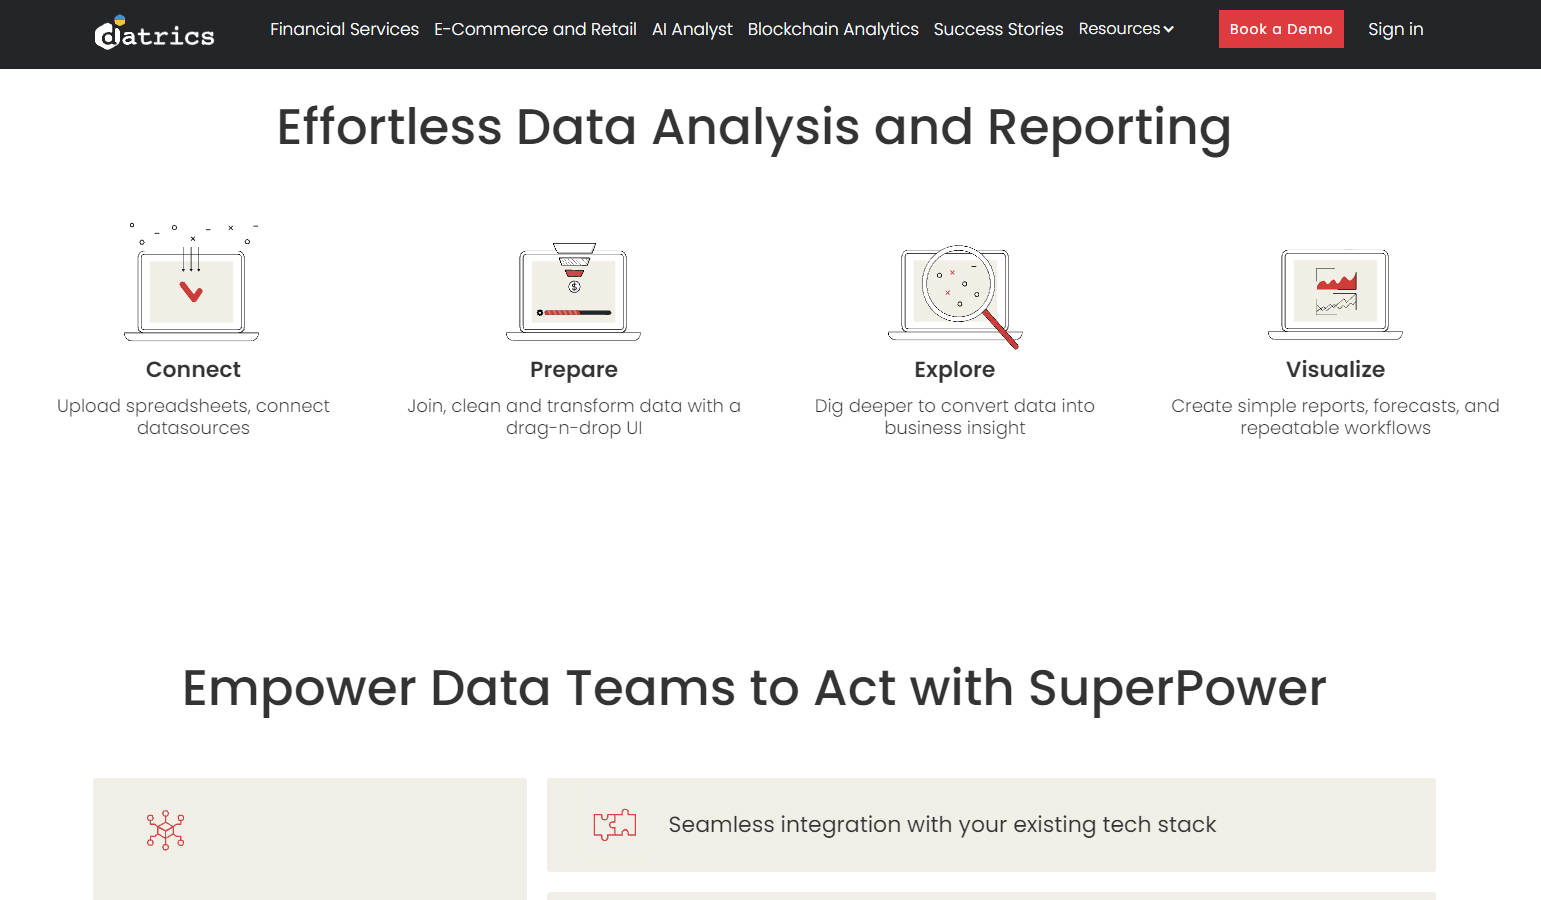Expand the Resources dropdown menu
The height and width of the screenshot is (900, 1541).
point(1119,29)
